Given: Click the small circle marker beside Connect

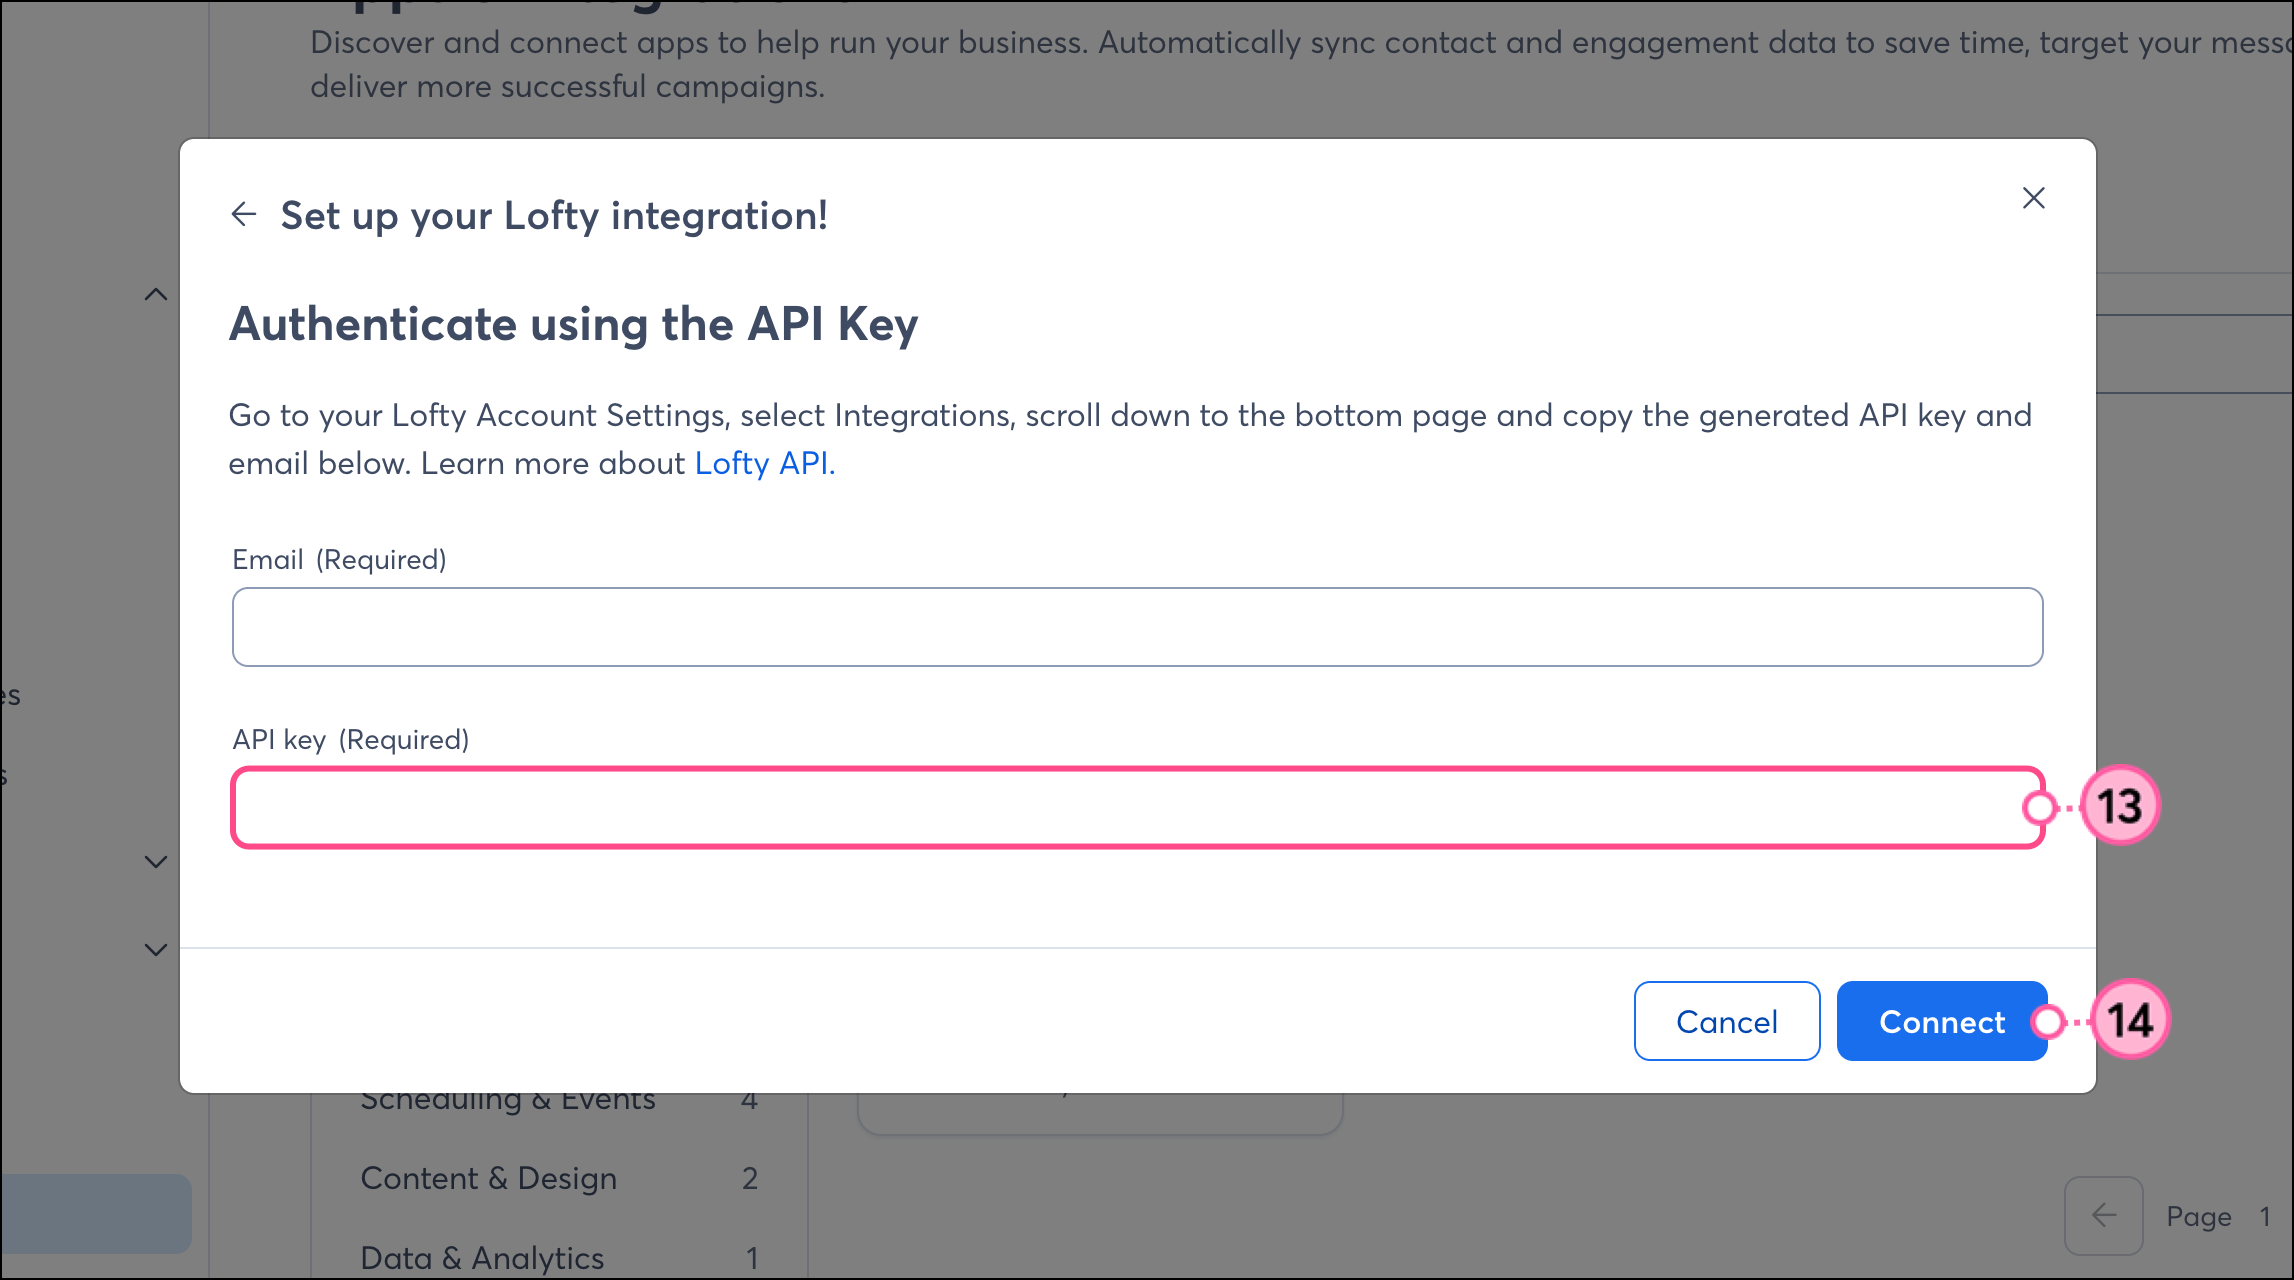Looking at the screenshot, I should 2048,1021.
